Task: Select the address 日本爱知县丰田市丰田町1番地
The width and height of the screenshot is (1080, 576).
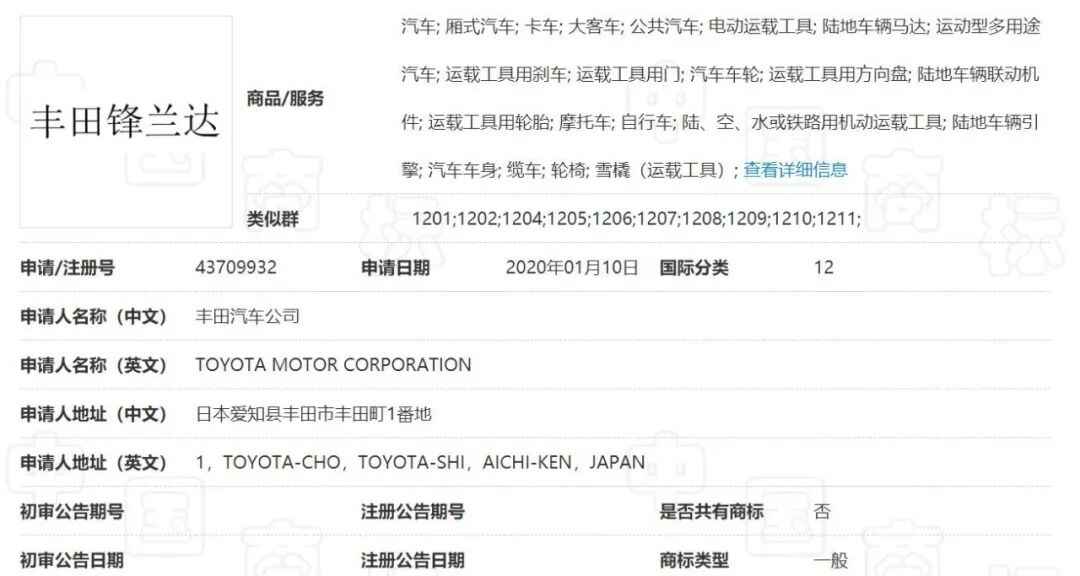Action: 313,413
